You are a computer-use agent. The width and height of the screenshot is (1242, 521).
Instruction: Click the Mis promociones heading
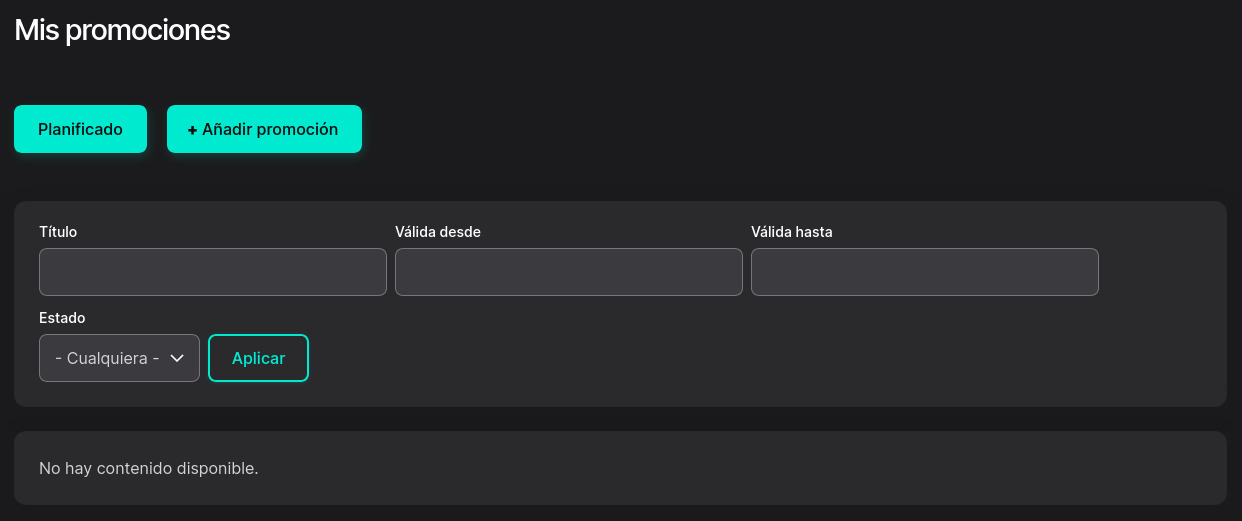point(122,30)
